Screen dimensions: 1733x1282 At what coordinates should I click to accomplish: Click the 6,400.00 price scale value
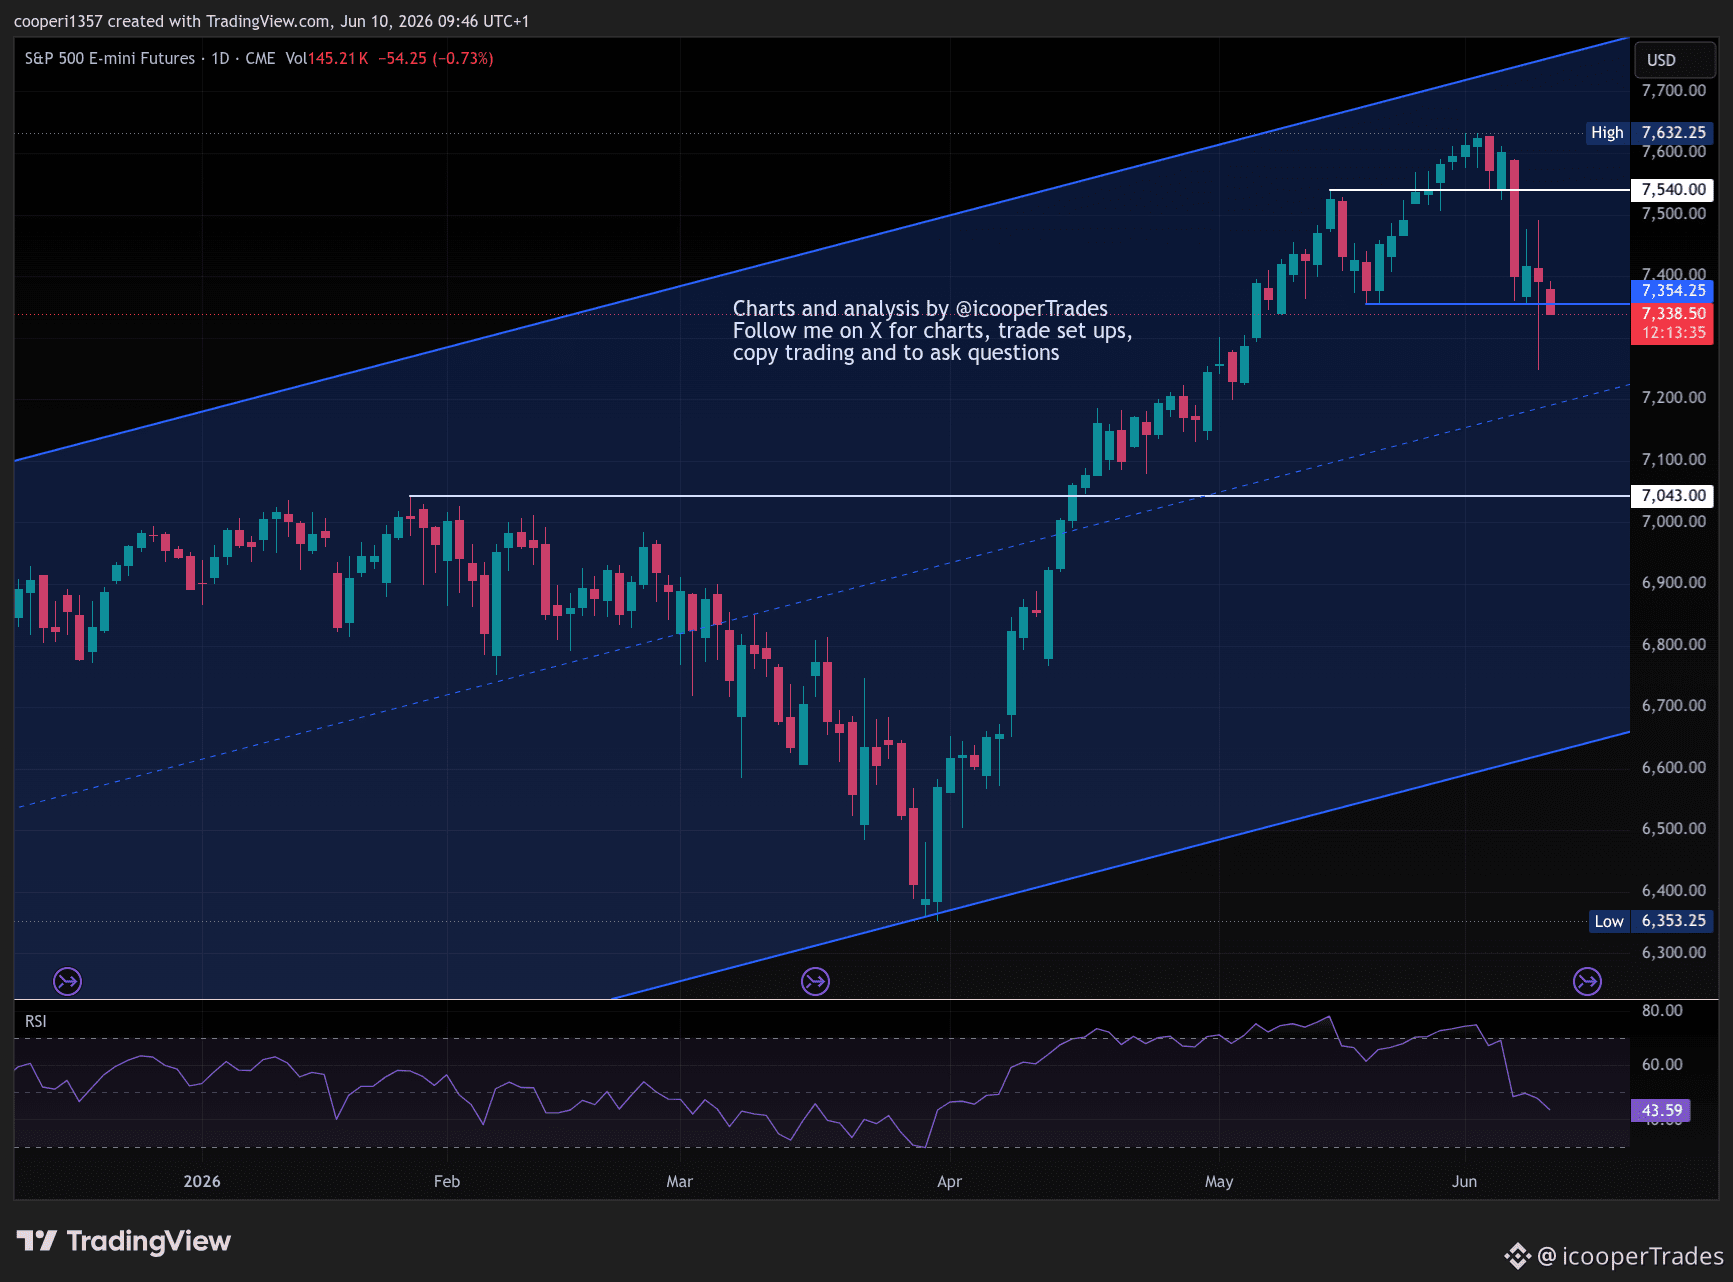(x=1674, y=890)
